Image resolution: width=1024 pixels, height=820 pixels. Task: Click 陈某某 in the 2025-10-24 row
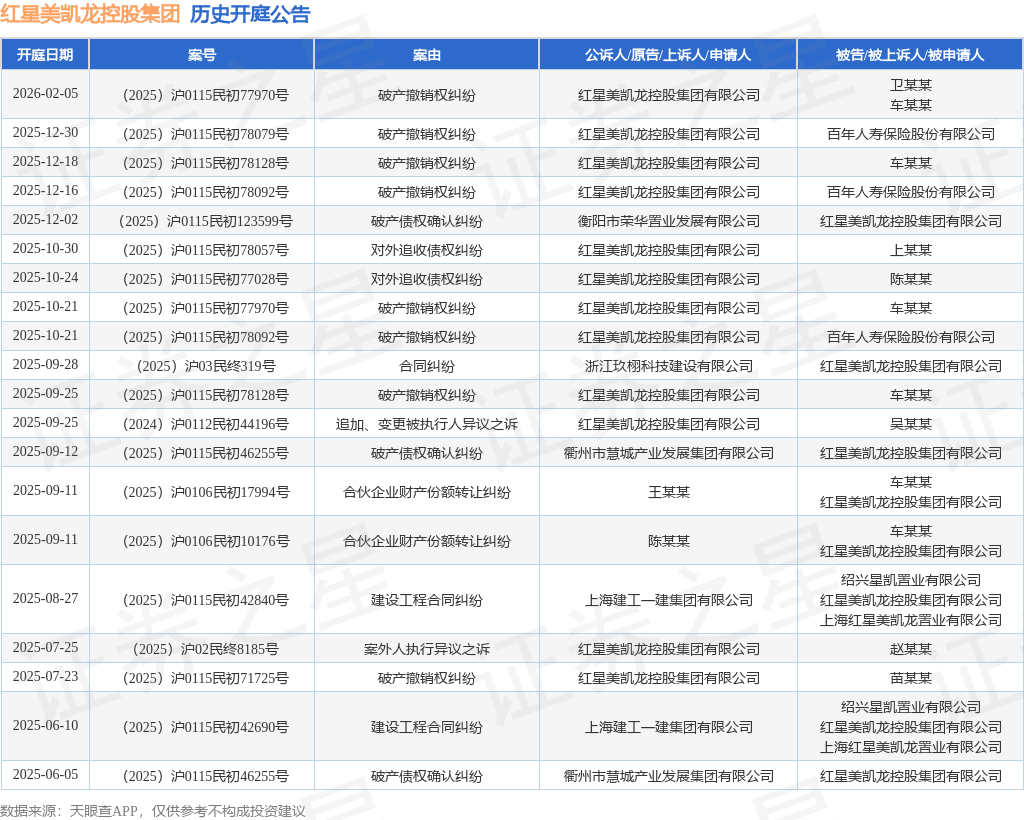(911, 279)
